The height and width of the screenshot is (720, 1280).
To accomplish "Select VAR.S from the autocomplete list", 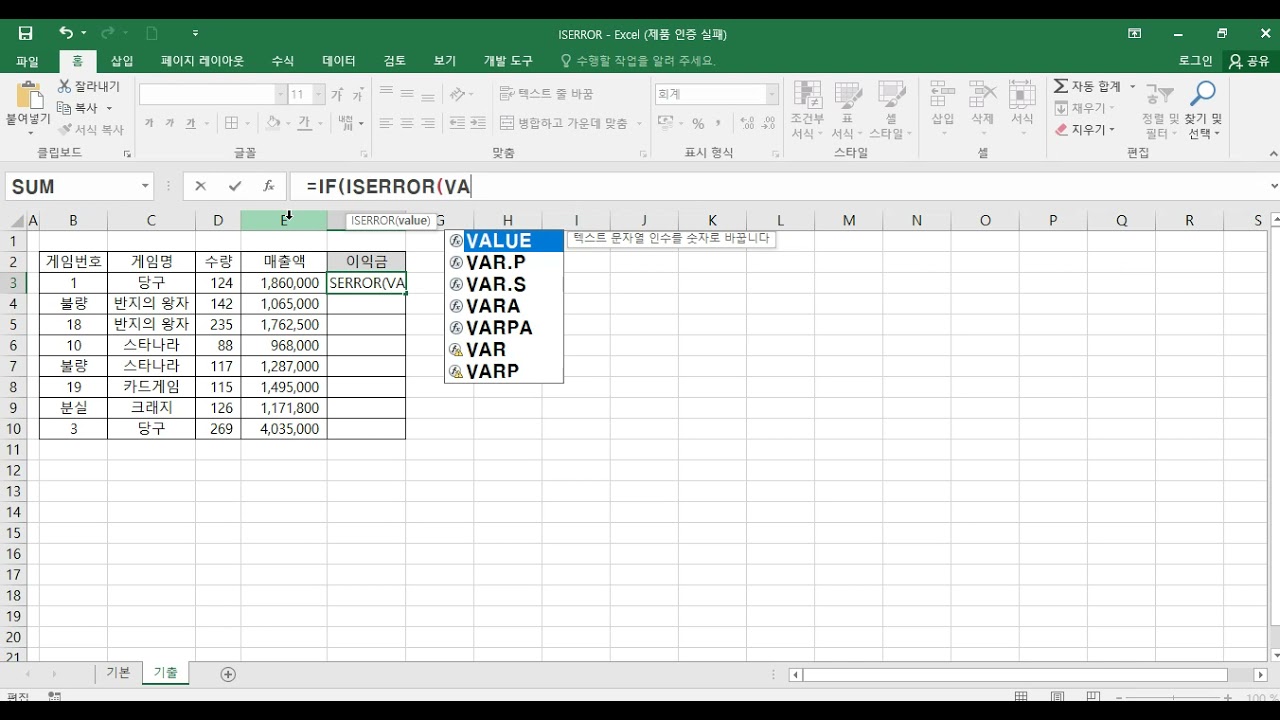I will tap(504, 284).
